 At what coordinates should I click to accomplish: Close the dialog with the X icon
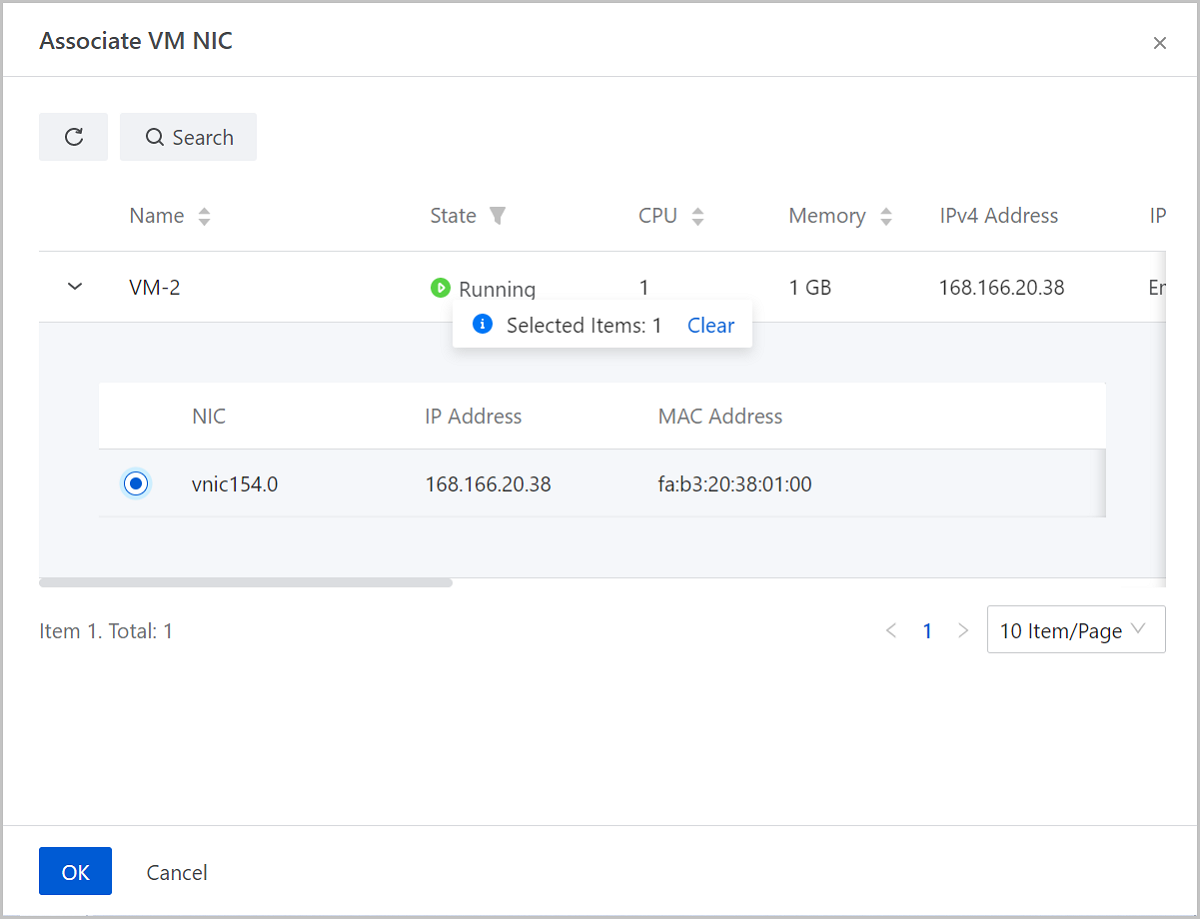(1159, 43)
